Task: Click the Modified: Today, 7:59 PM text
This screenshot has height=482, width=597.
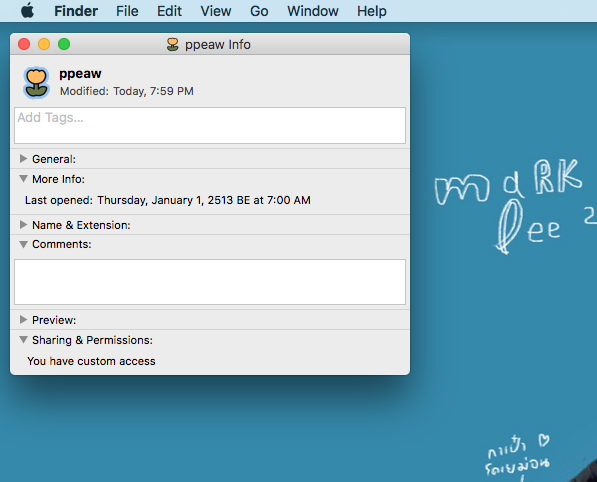Action: click(127, 91)
